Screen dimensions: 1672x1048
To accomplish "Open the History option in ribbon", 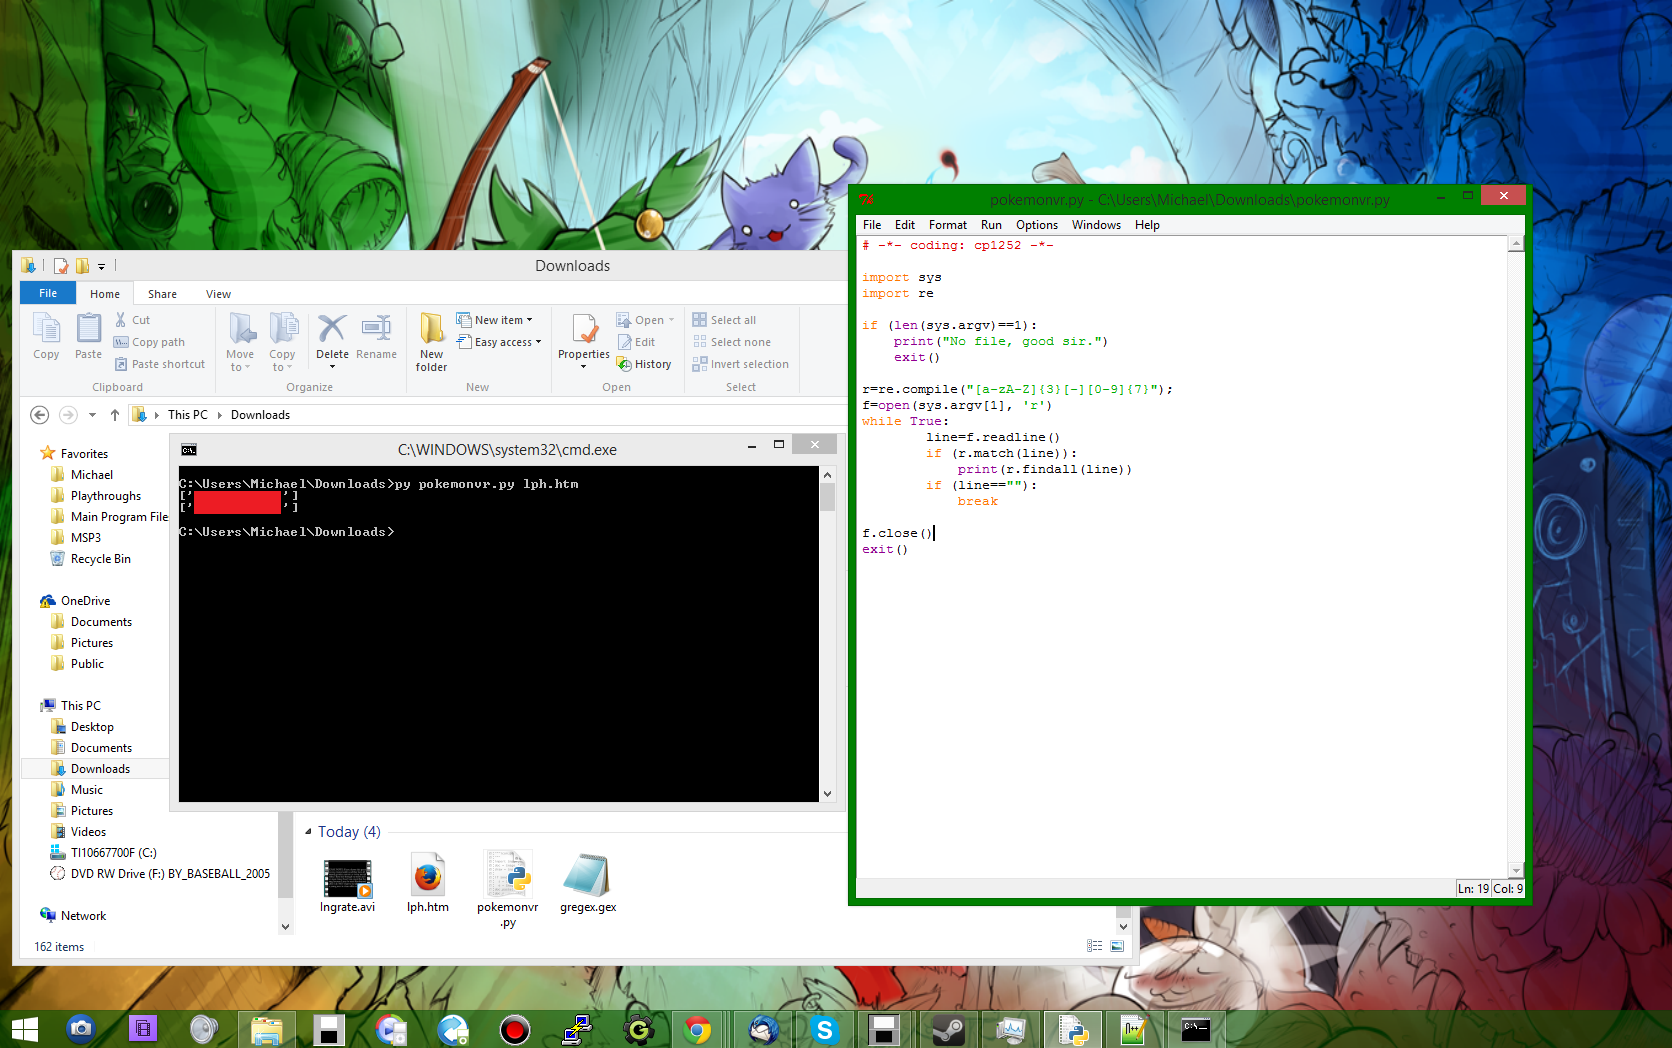I will click(x=644, y=364).
